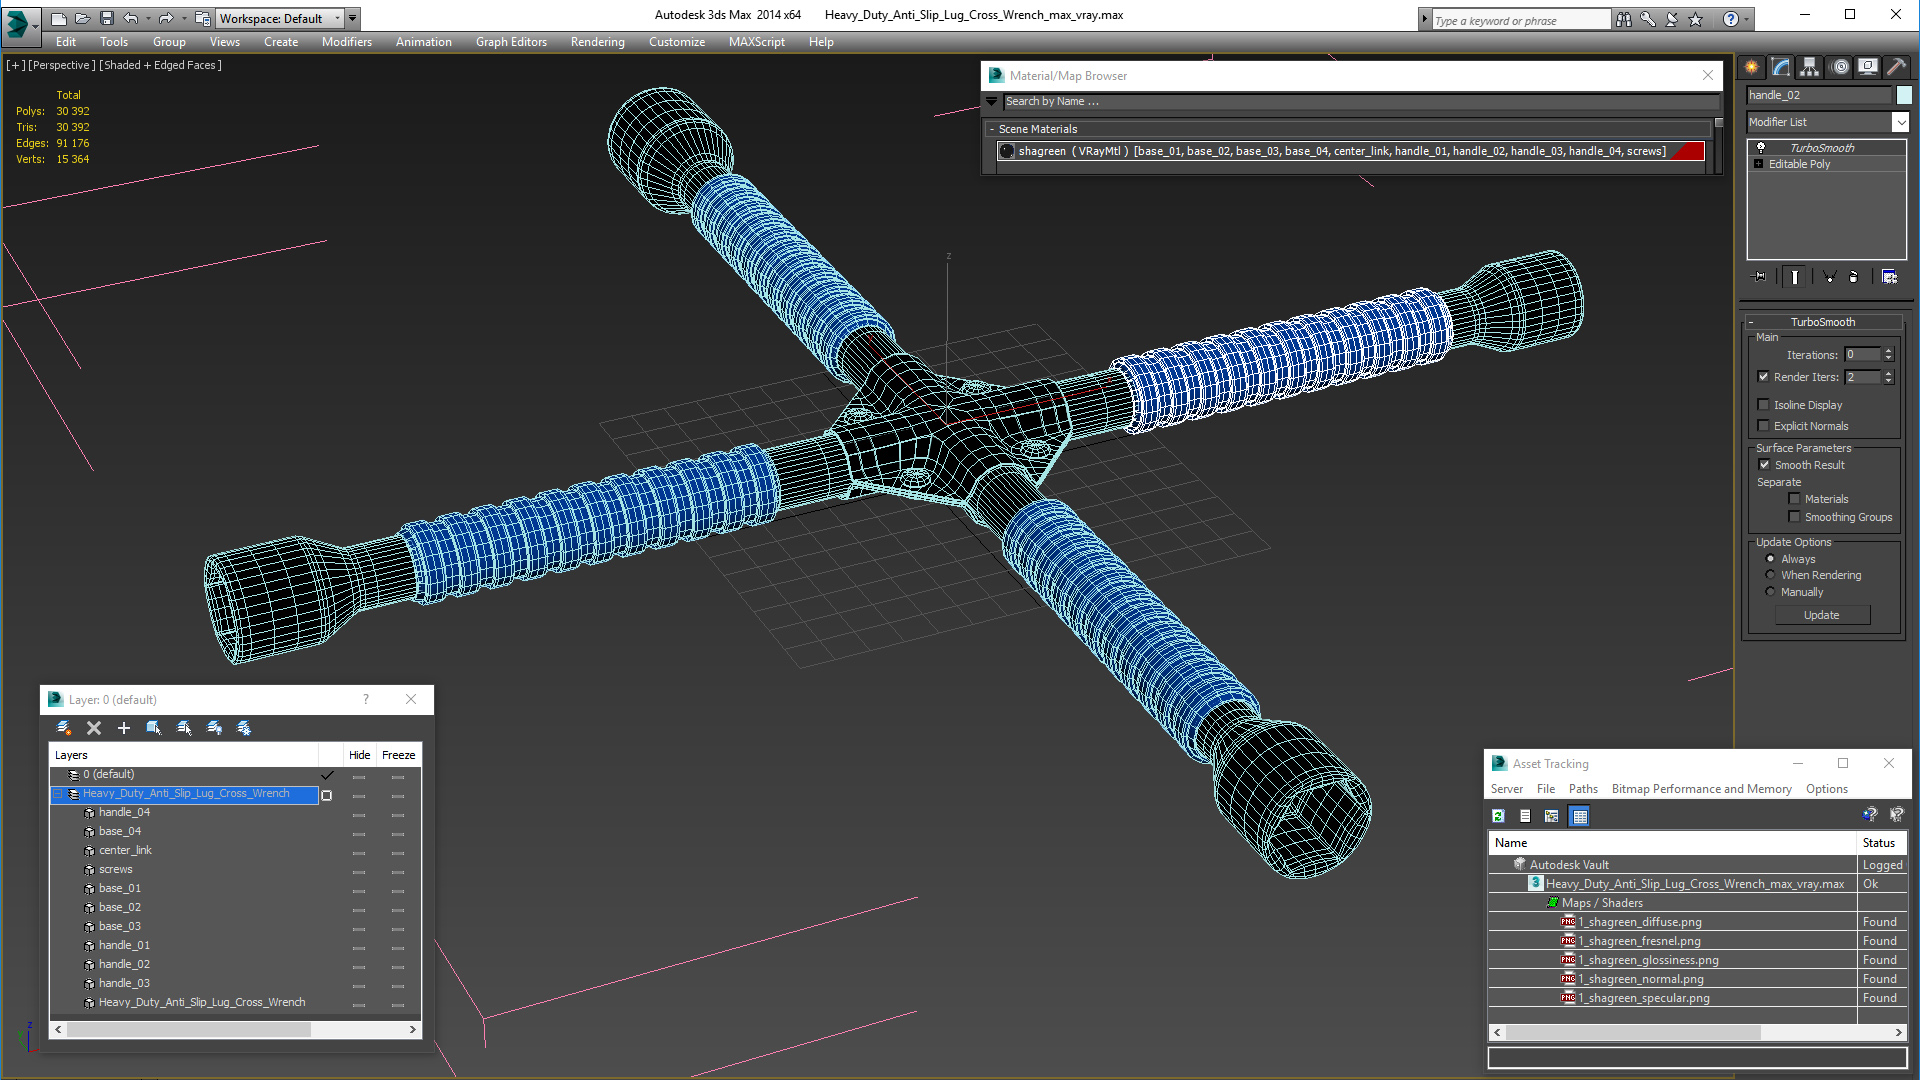This screenshot has height=1080, width=1920.
Task: Search help with binoculars icon
Action: 1623,19
